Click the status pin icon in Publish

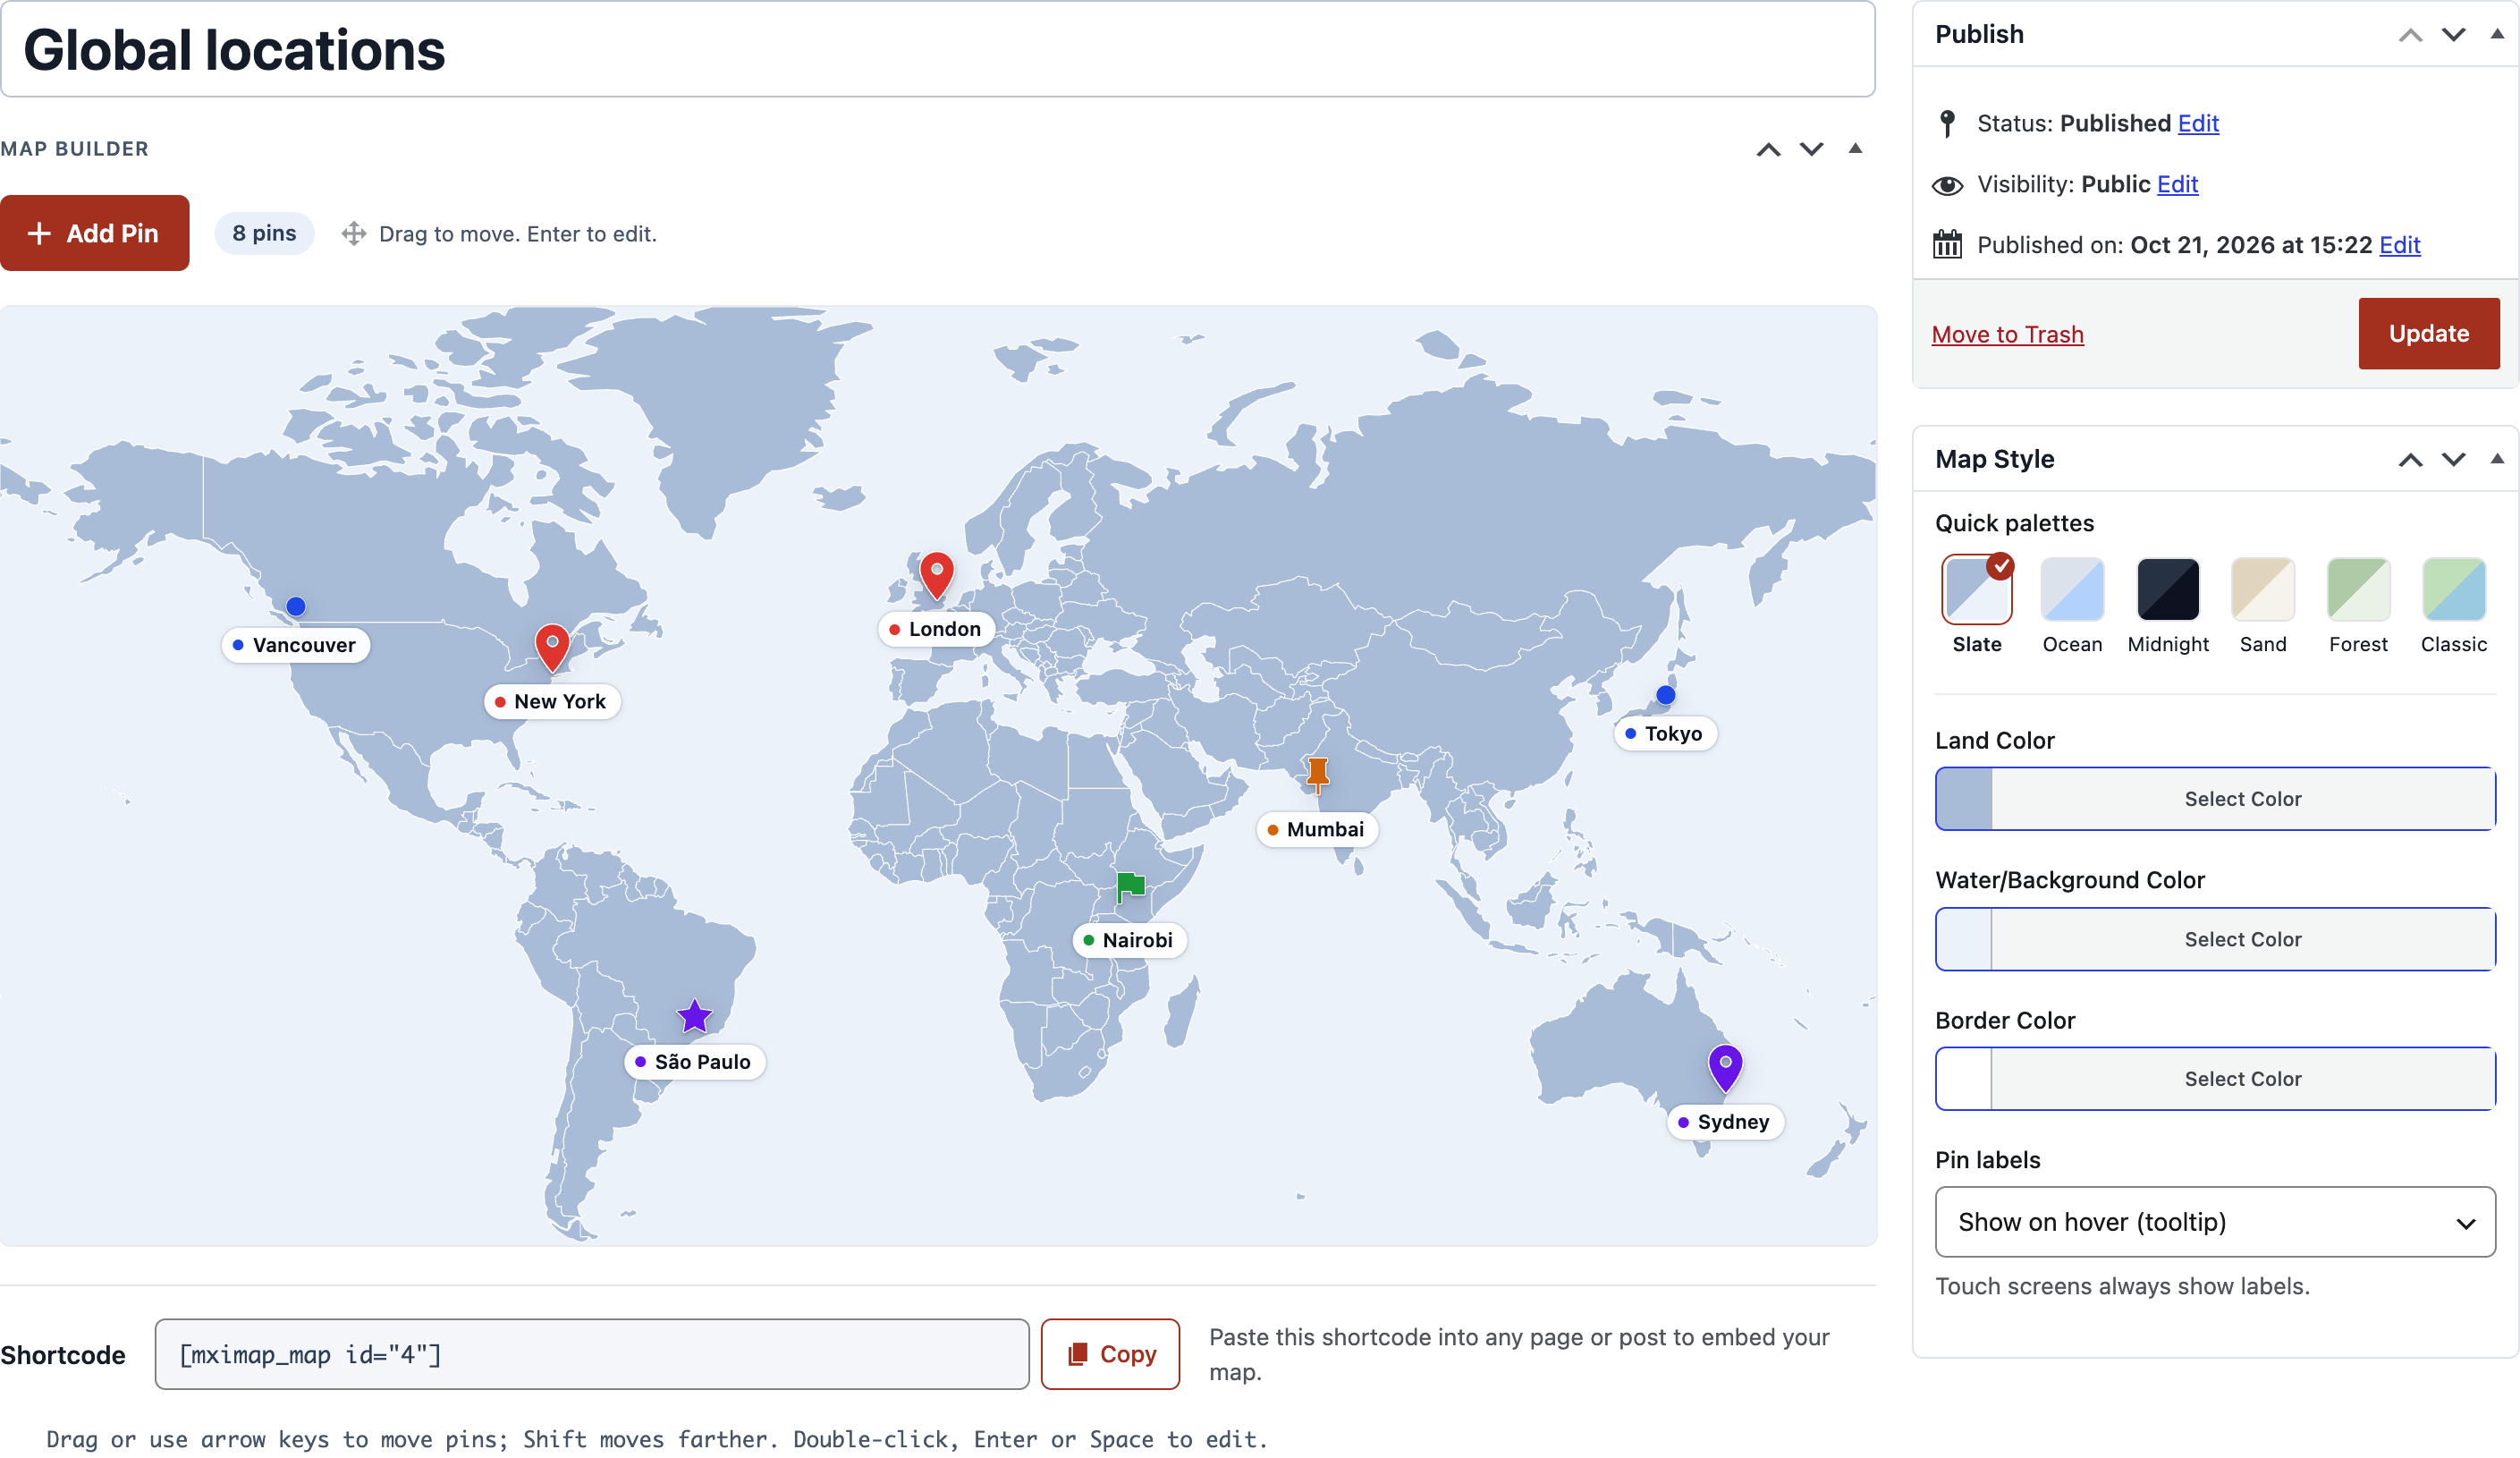[1947, 123]
